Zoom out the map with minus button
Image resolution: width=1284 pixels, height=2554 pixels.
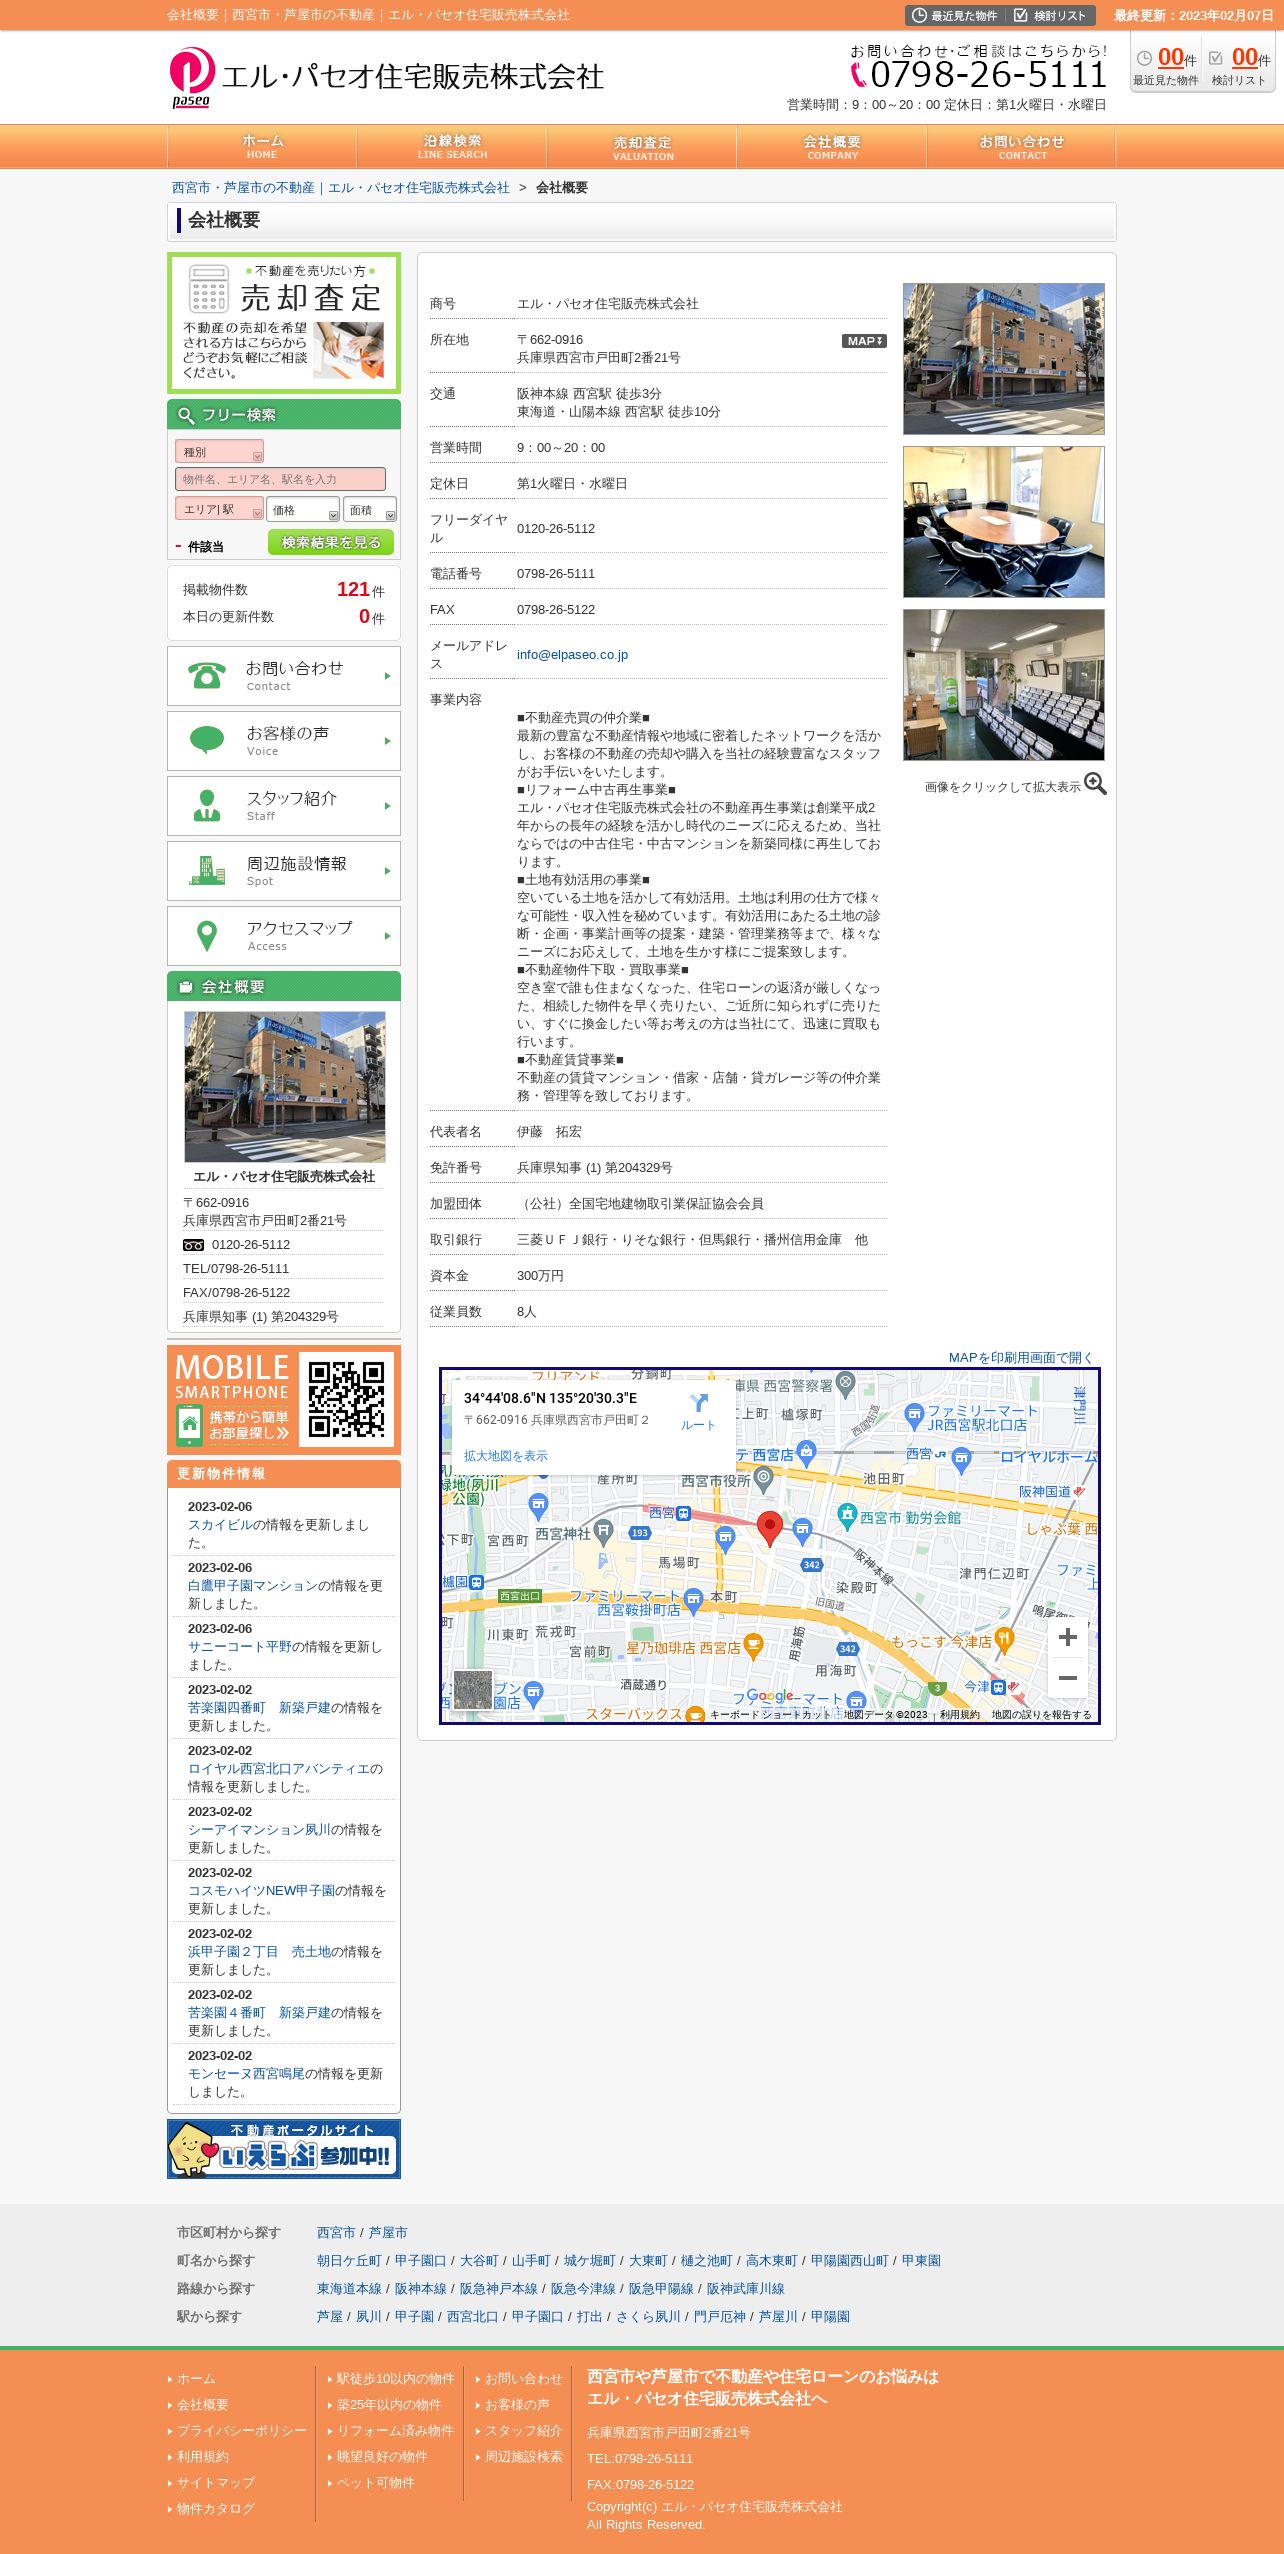point(1067,1678)
